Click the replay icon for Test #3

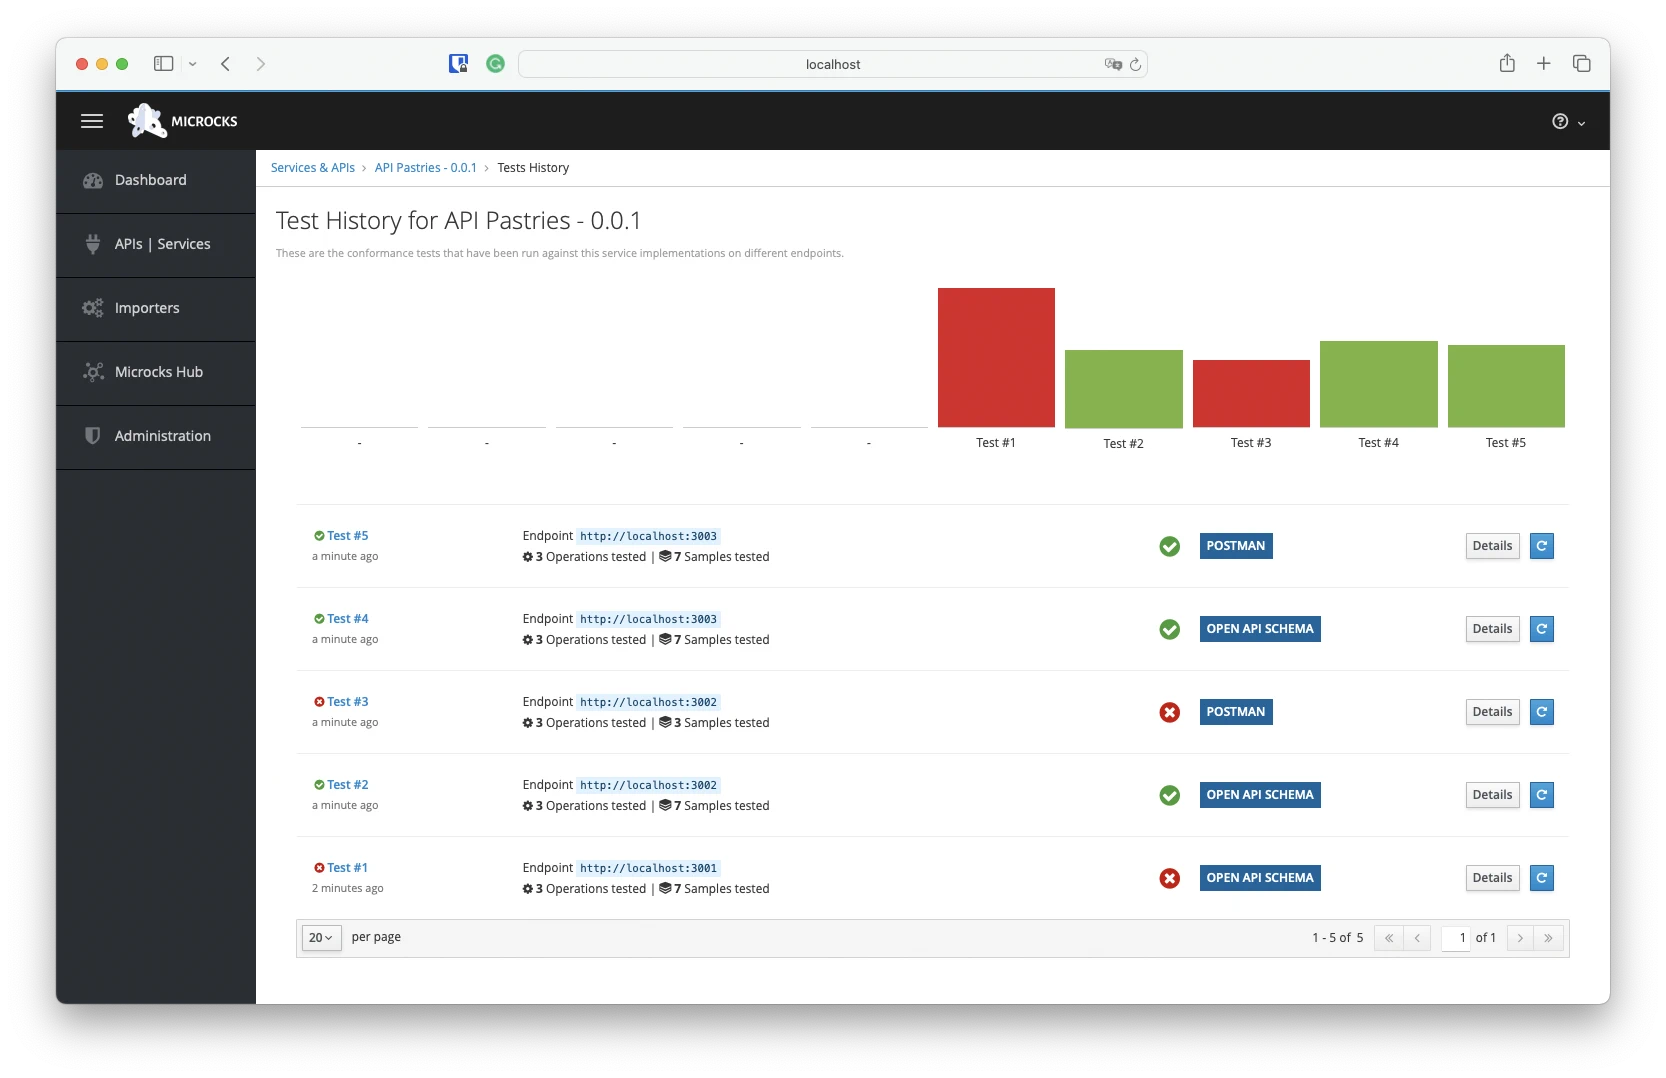1541,712
